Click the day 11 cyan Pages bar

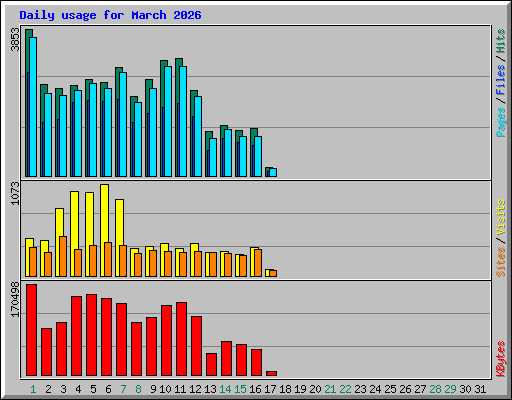pyautogui.click(x=183, y=121)
